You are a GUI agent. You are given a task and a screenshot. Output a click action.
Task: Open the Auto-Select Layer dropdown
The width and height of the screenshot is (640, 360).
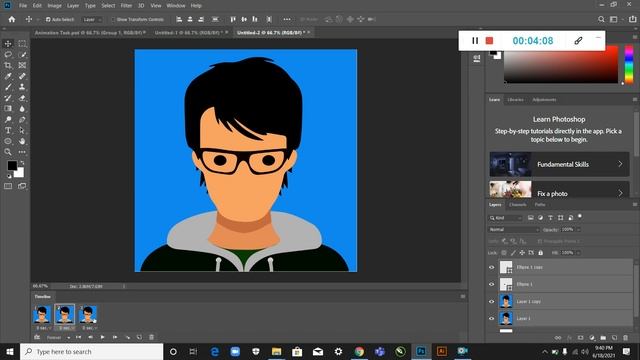coord(92,19)
